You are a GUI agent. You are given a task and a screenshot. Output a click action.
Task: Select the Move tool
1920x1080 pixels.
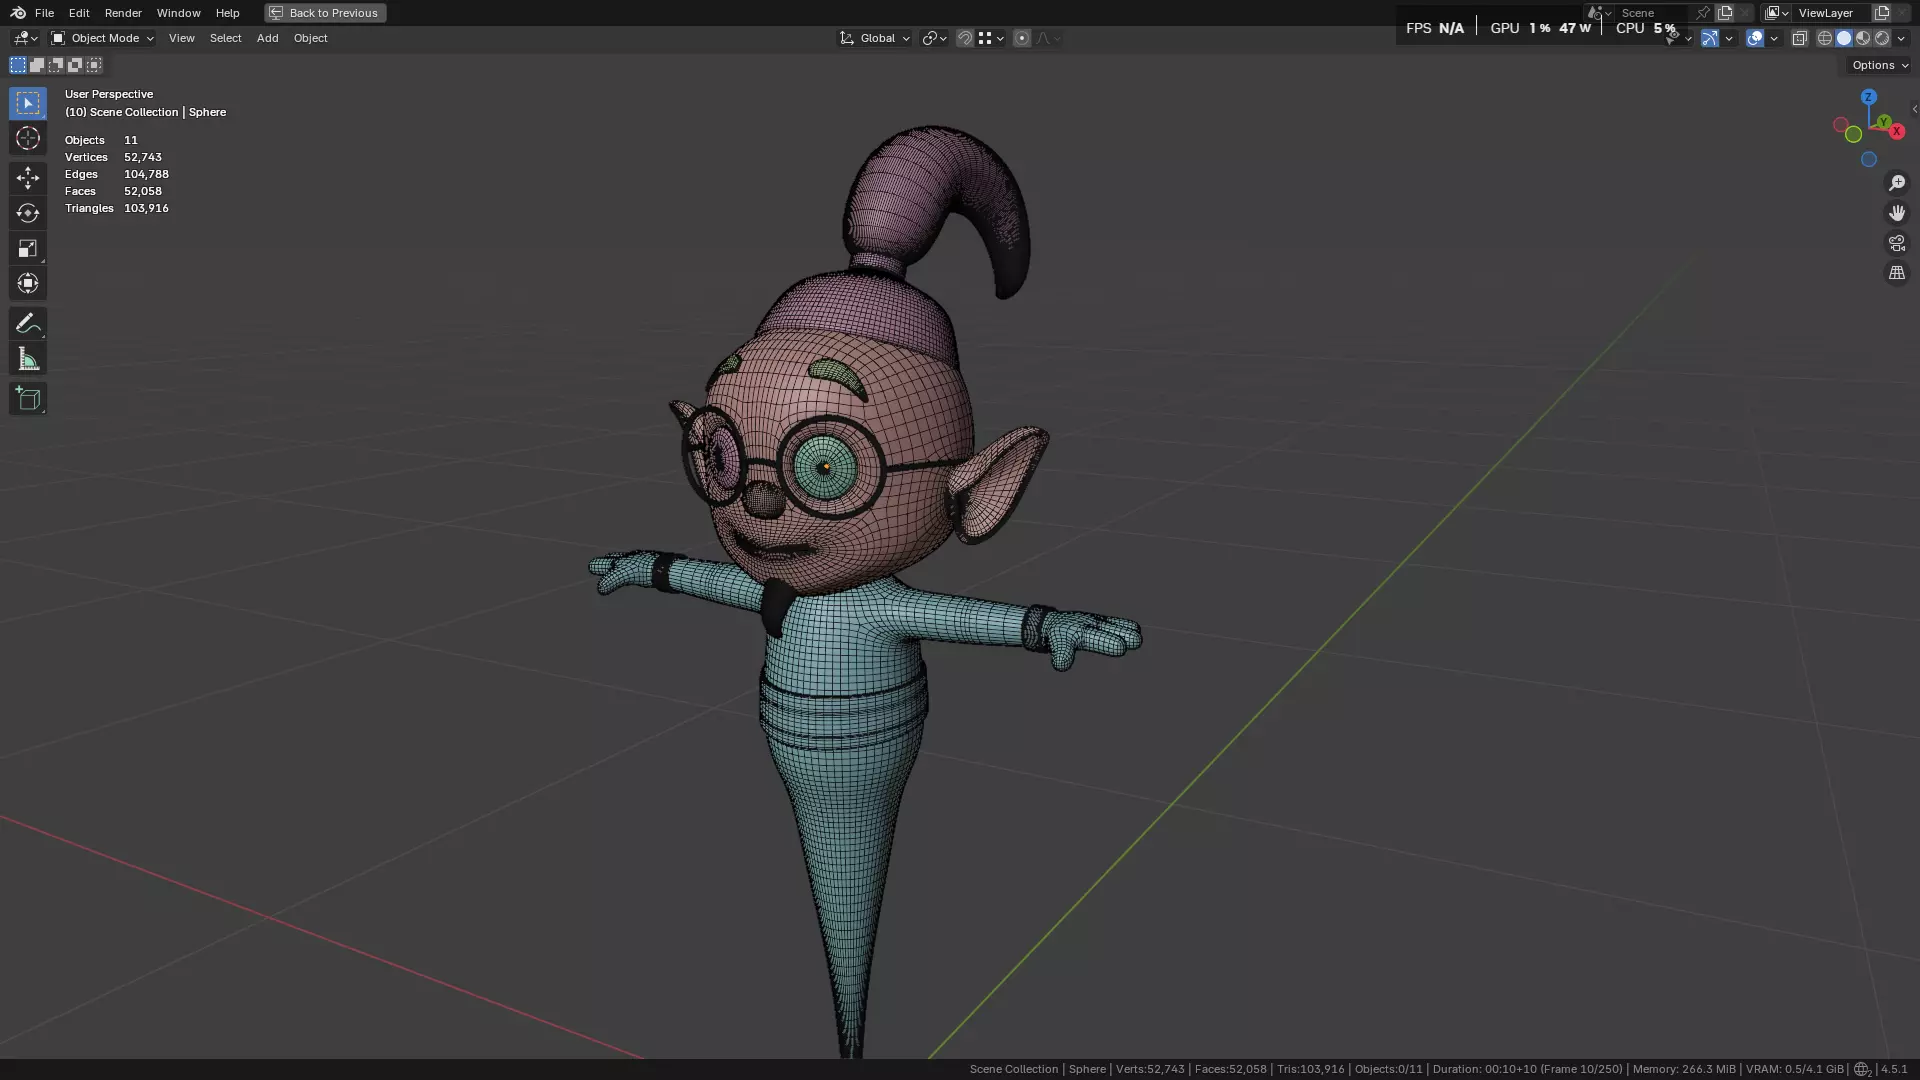[x=28, y=178]
